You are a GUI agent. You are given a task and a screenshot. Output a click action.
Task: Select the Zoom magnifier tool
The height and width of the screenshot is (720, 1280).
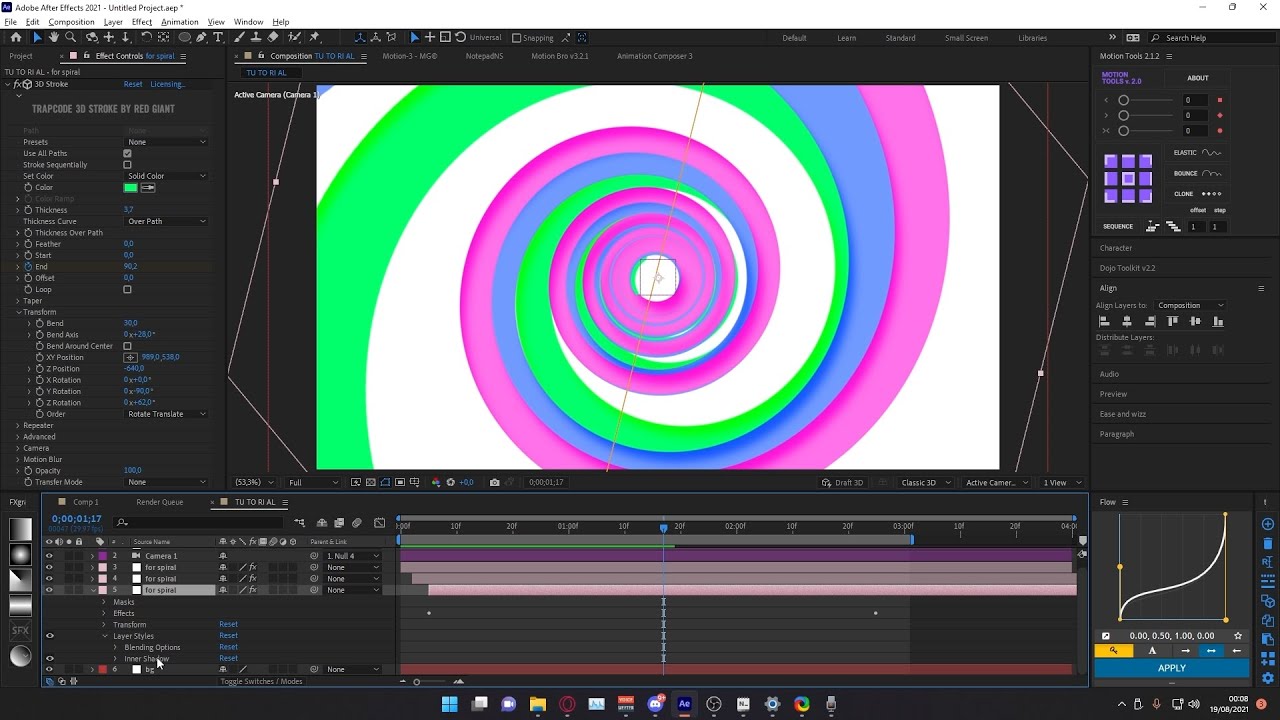pos(71,37)
